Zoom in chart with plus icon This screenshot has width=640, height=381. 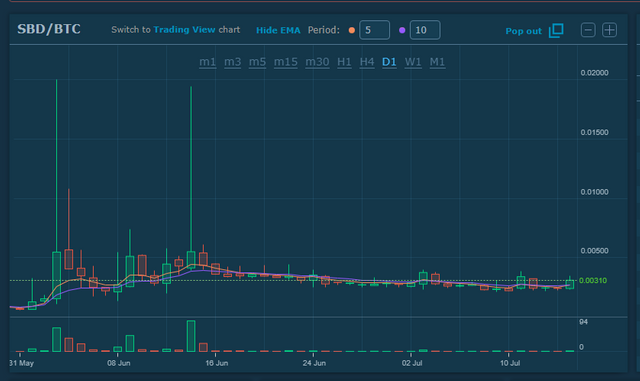609,30
